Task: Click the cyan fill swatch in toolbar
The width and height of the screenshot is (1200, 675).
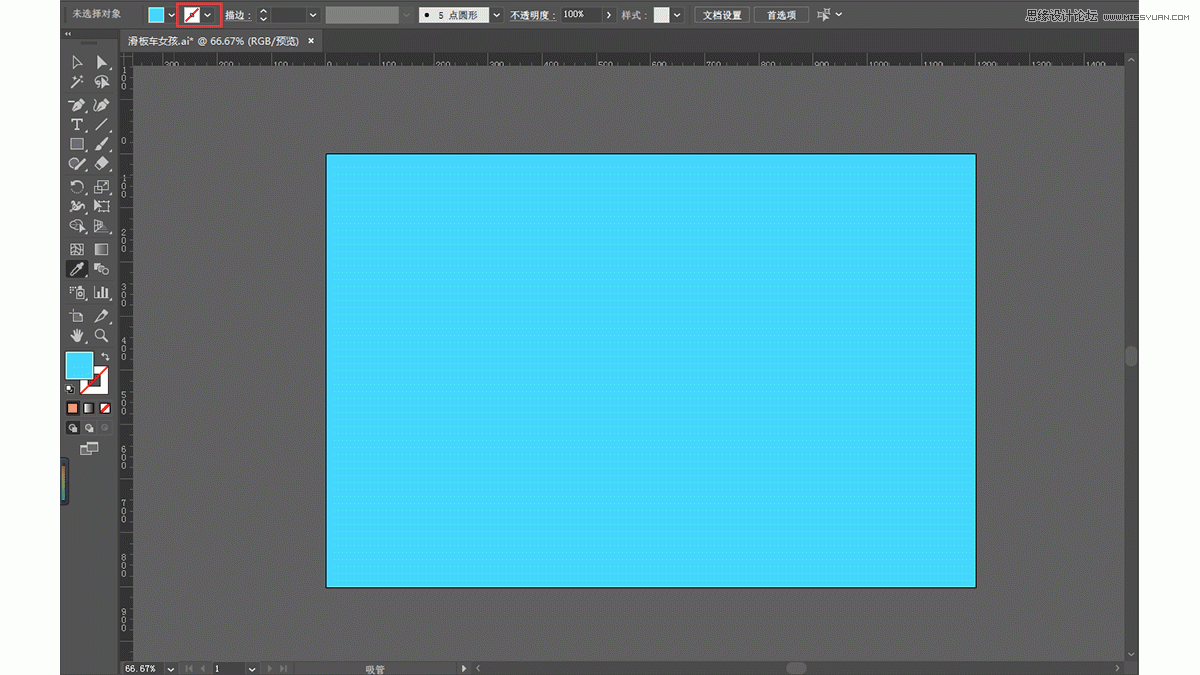Action: pyautogui.click(x=79, y=366)
